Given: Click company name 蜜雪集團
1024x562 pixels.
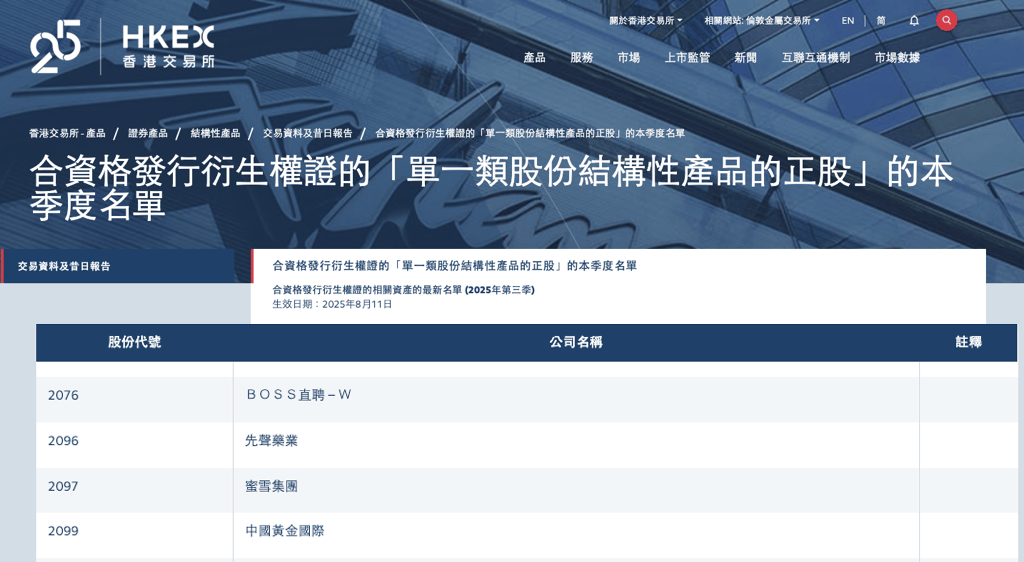Looking at the screenshot, I should tap(272, 486).
